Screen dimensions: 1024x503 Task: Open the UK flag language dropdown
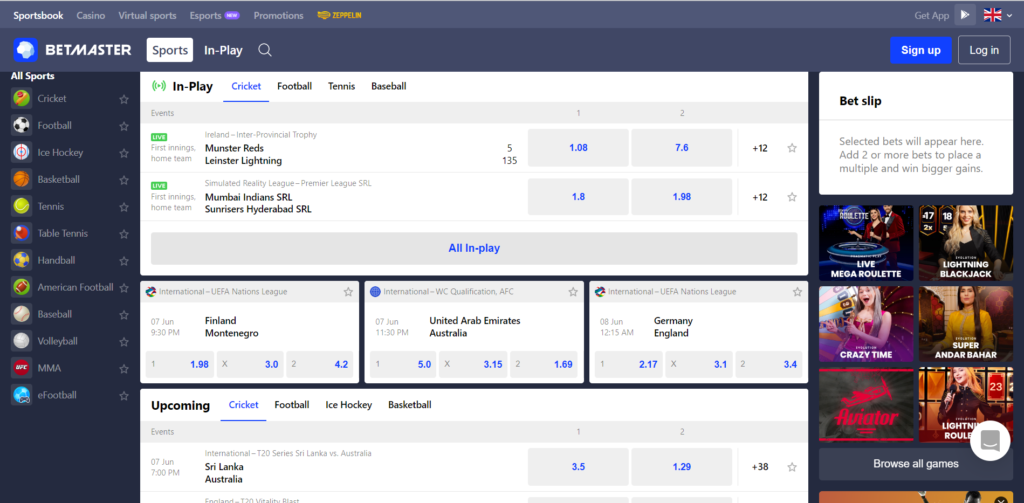point(998,15)
